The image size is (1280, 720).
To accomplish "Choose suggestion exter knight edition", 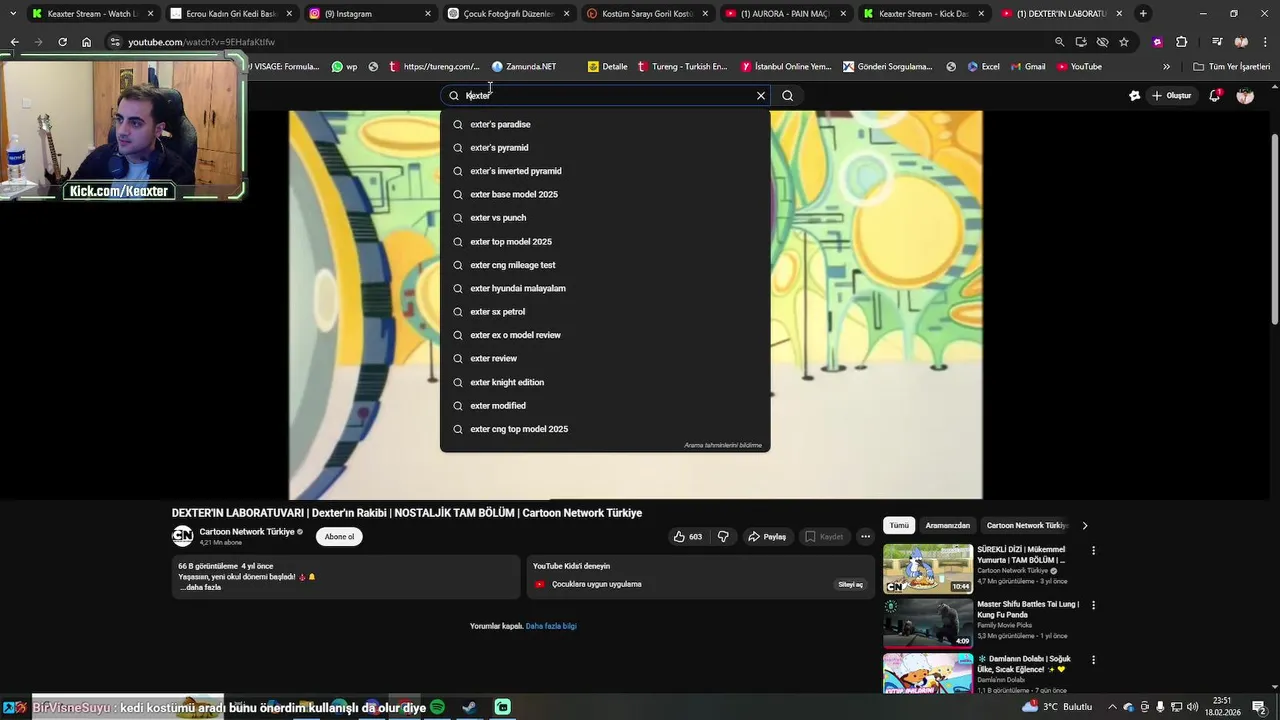I will [605, 382].
